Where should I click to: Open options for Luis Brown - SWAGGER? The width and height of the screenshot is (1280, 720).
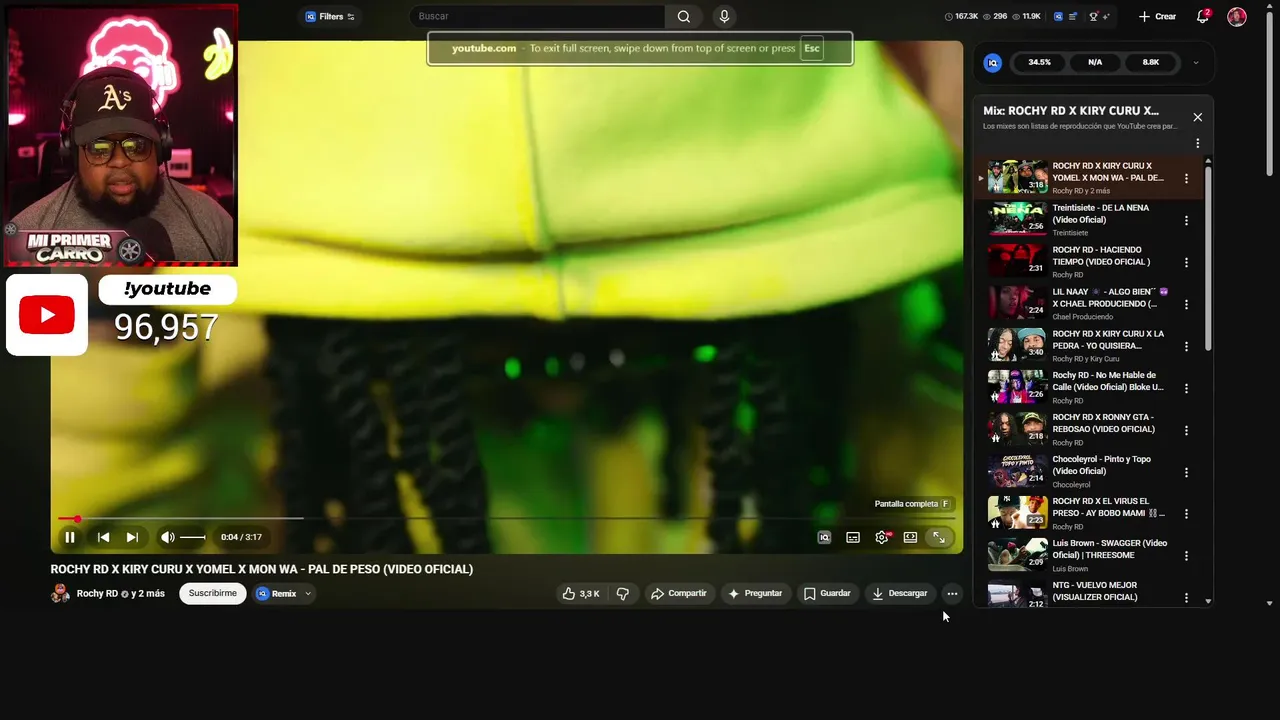click(1187, 556)
